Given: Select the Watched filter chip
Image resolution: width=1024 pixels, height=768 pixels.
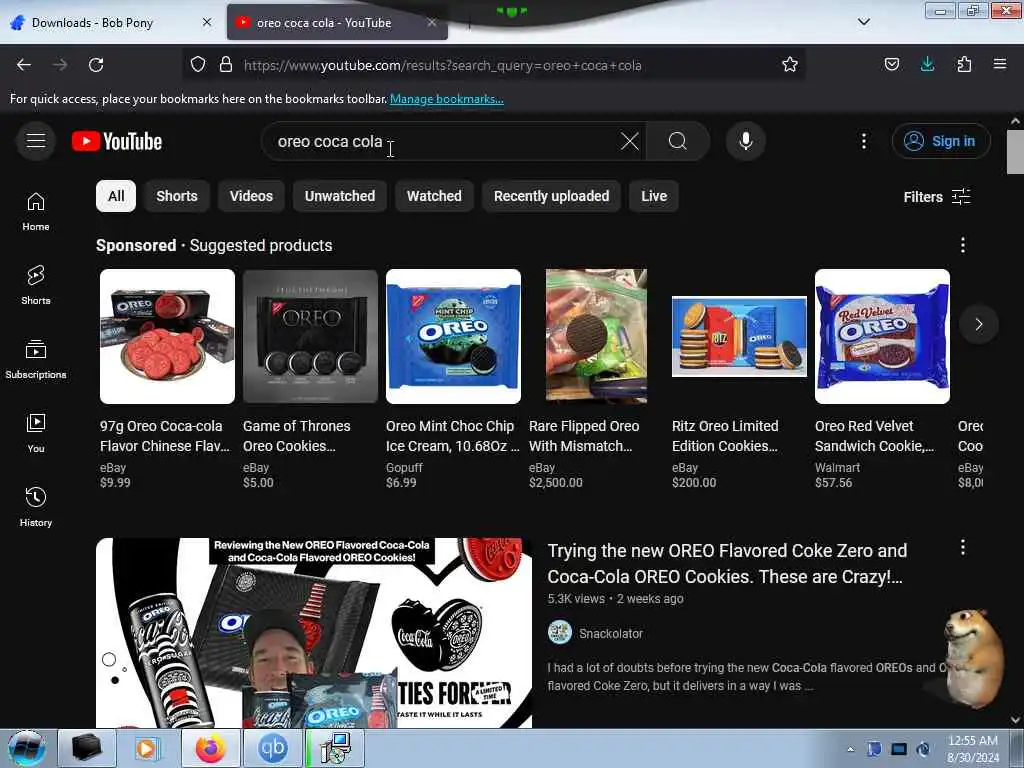Looking at the screenshot, I should pos(434,196).
